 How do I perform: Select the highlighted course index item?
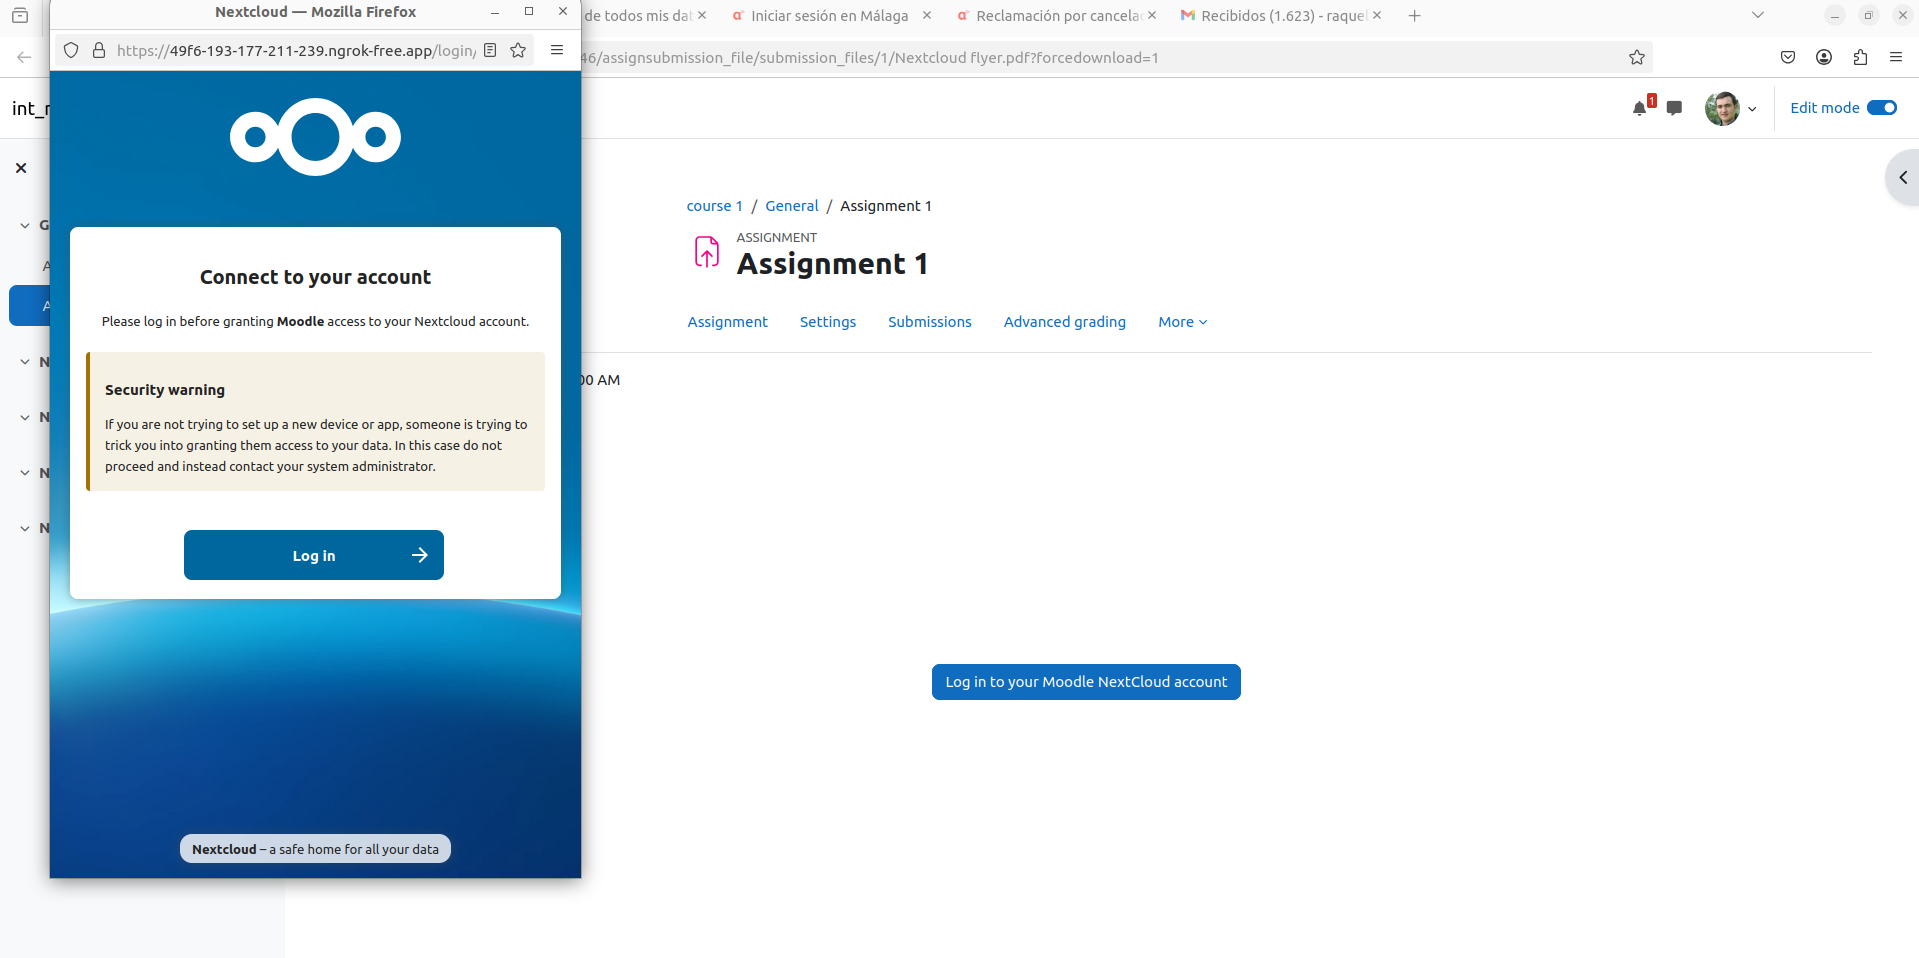[x=30, y=306]
